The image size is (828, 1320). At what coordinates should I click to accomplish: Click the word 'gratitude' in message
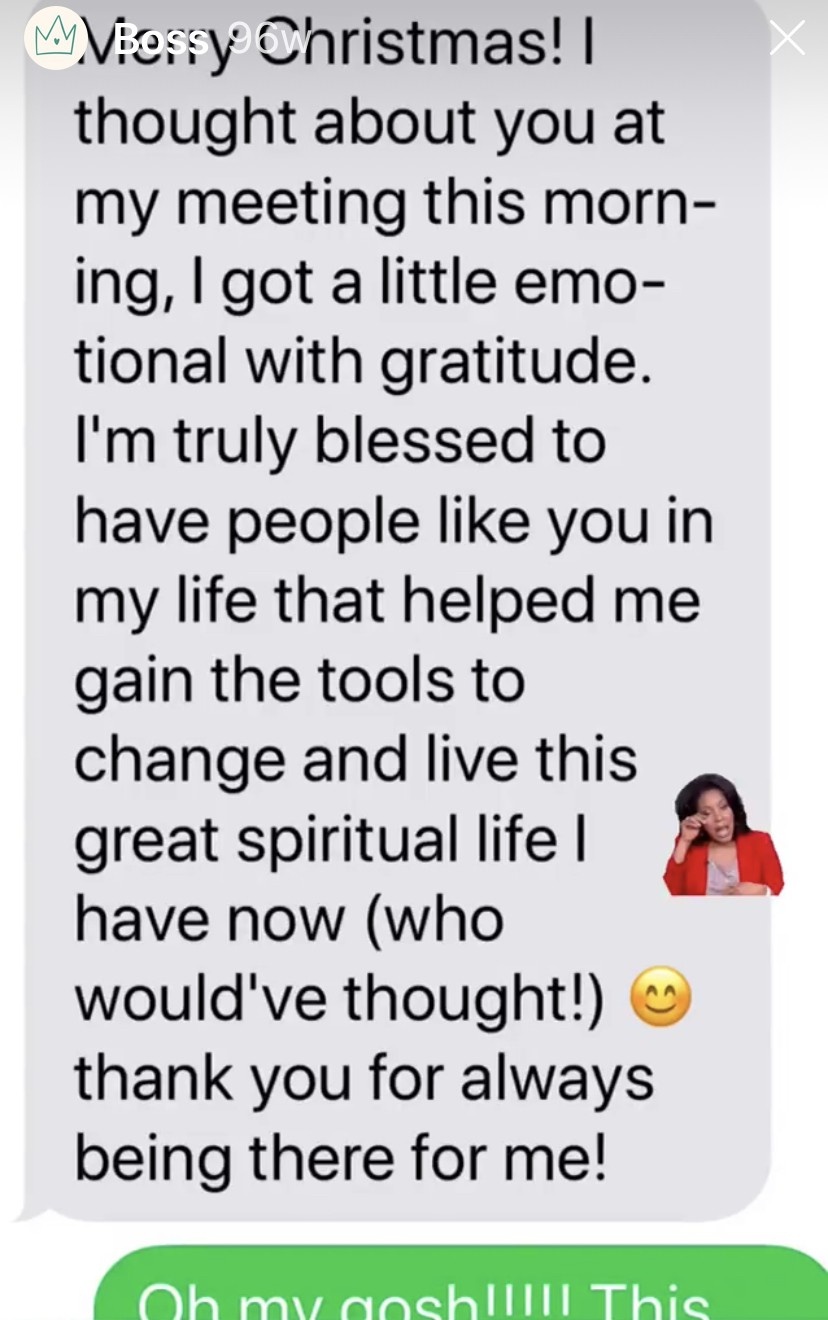(515, 364)
